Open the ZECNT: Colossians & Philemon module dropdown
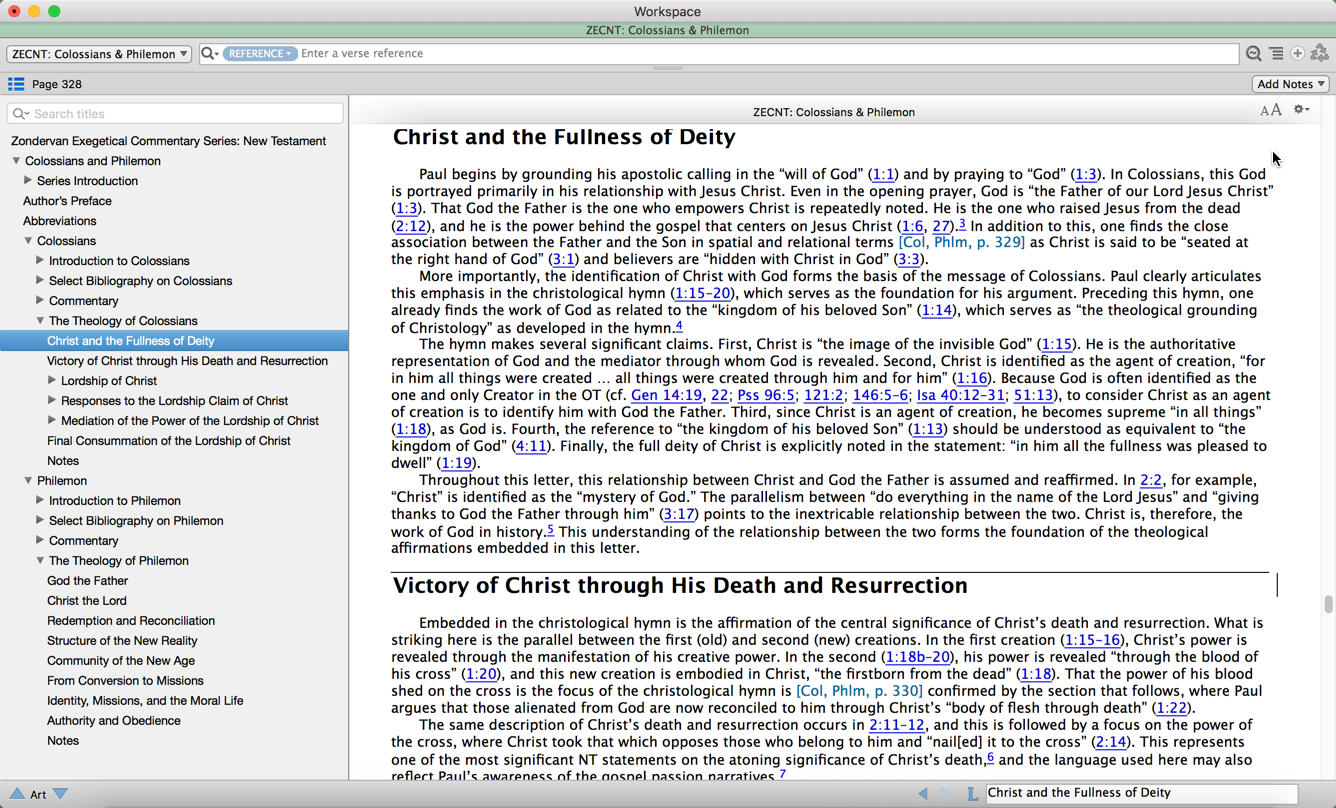 (99, 54)
